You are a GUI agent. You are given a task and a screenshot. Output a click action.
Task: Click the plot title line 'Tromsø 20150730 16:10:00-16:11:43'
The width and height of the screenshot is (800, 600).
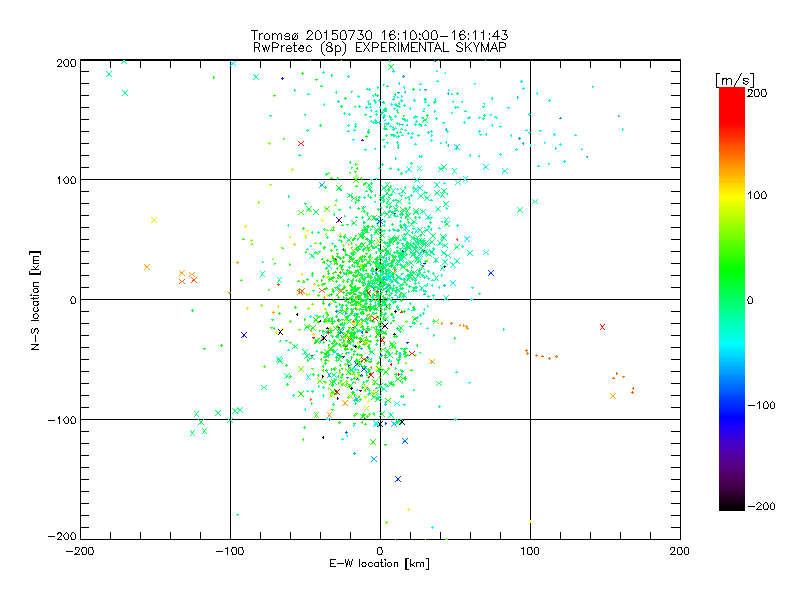(380, 35)
